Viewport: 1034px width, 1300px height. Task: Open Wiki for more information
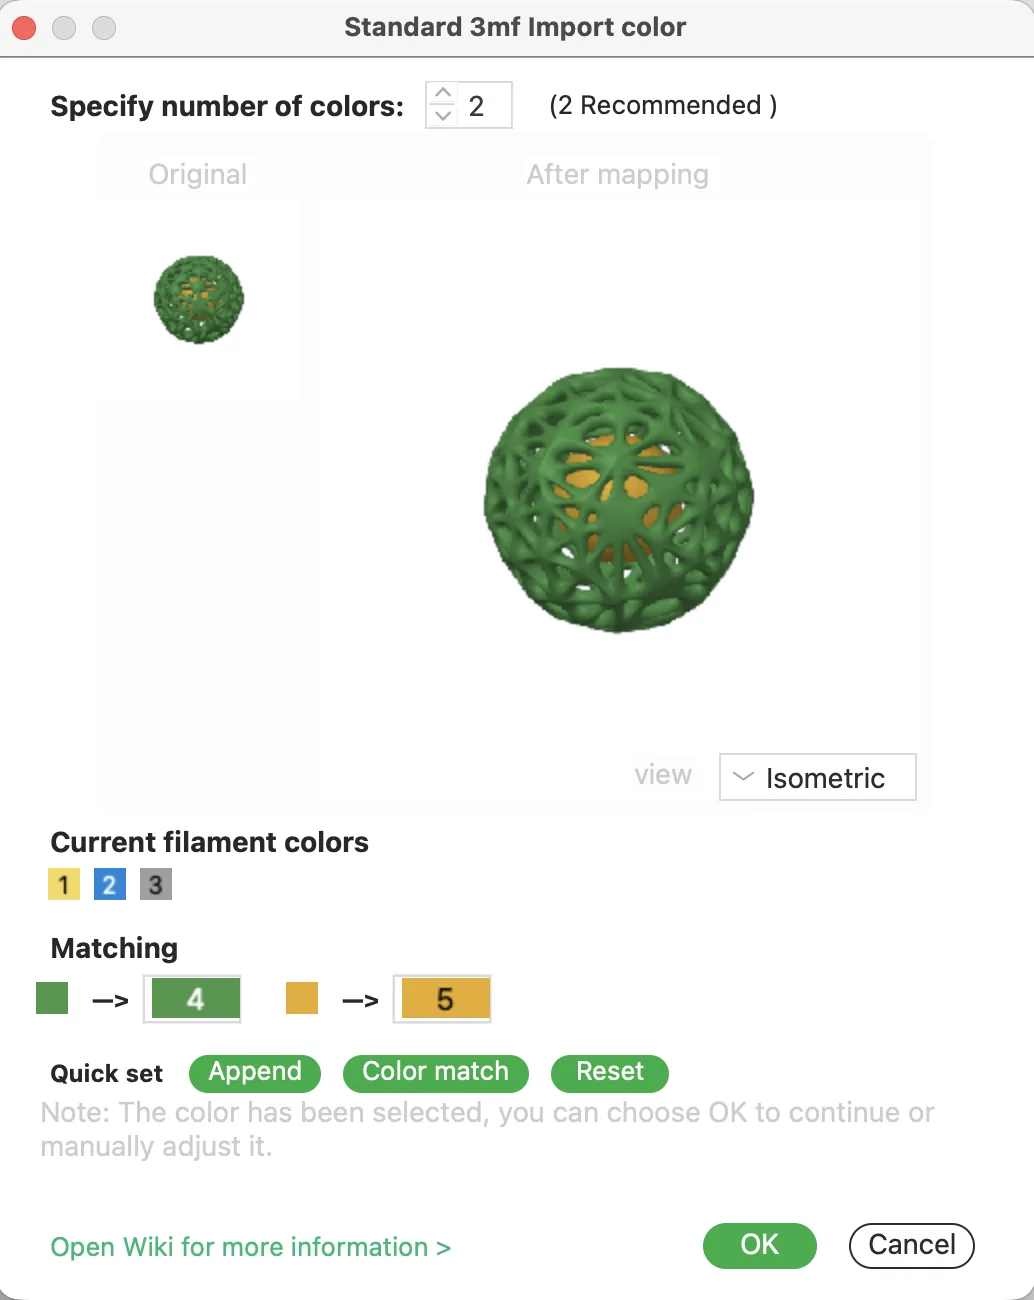click(250, 1247)
